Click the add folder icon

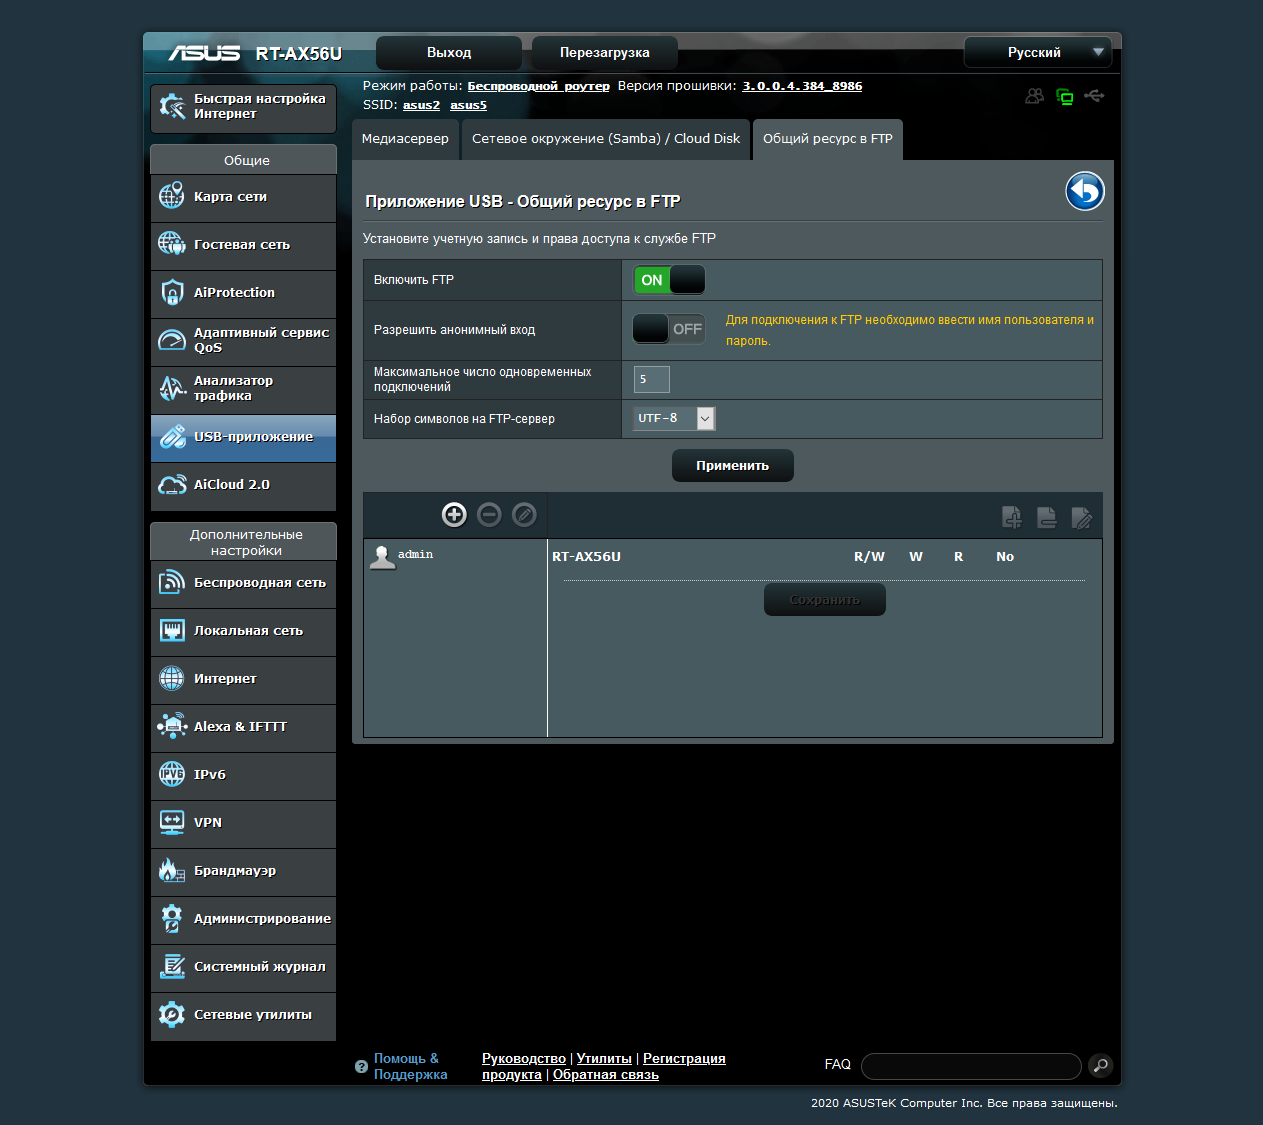pyautogui.click(x=1012, y=517)
